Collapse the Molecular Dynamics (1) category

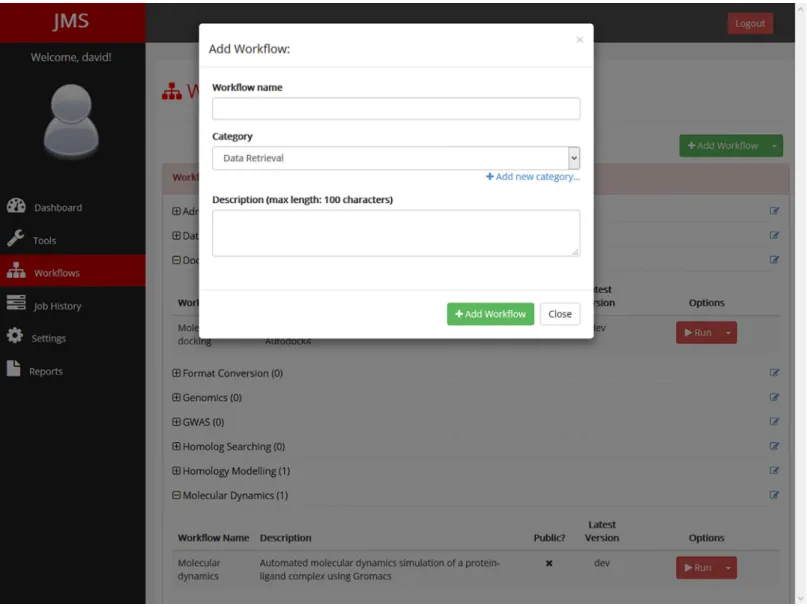(x=176, y=495)
